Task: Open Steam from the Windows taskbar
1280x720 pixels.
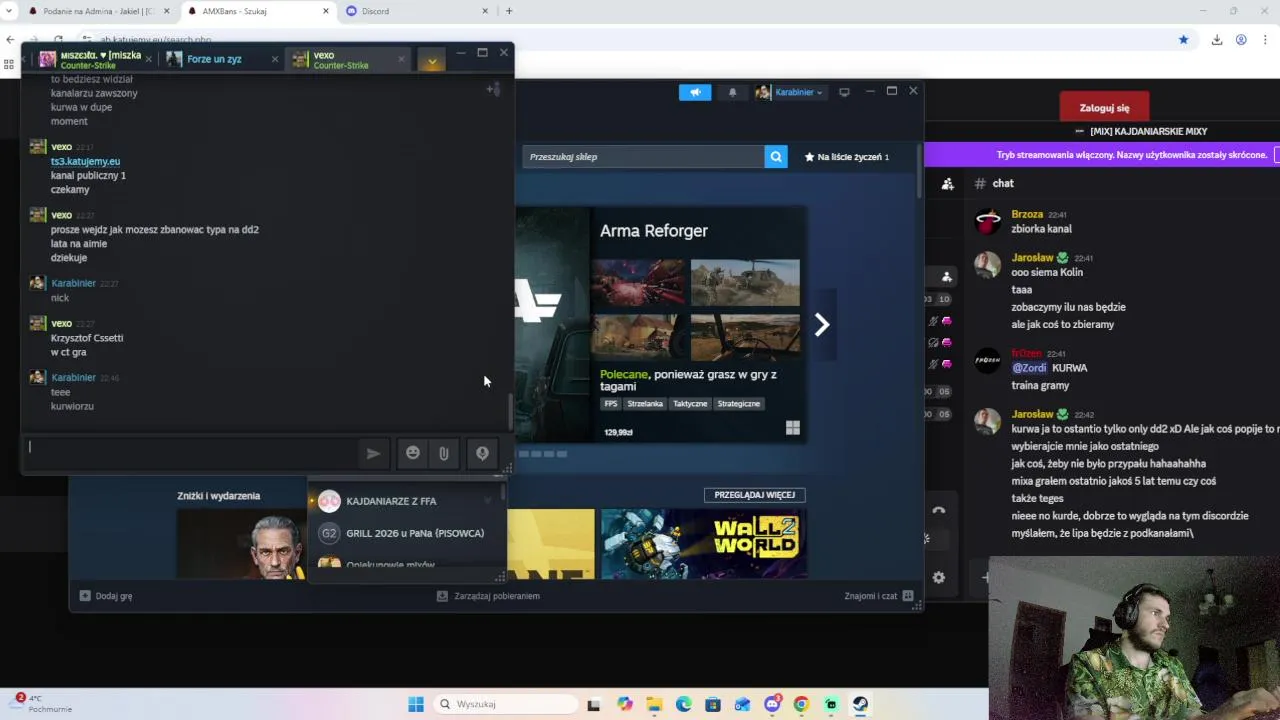Action: [860, 704]
